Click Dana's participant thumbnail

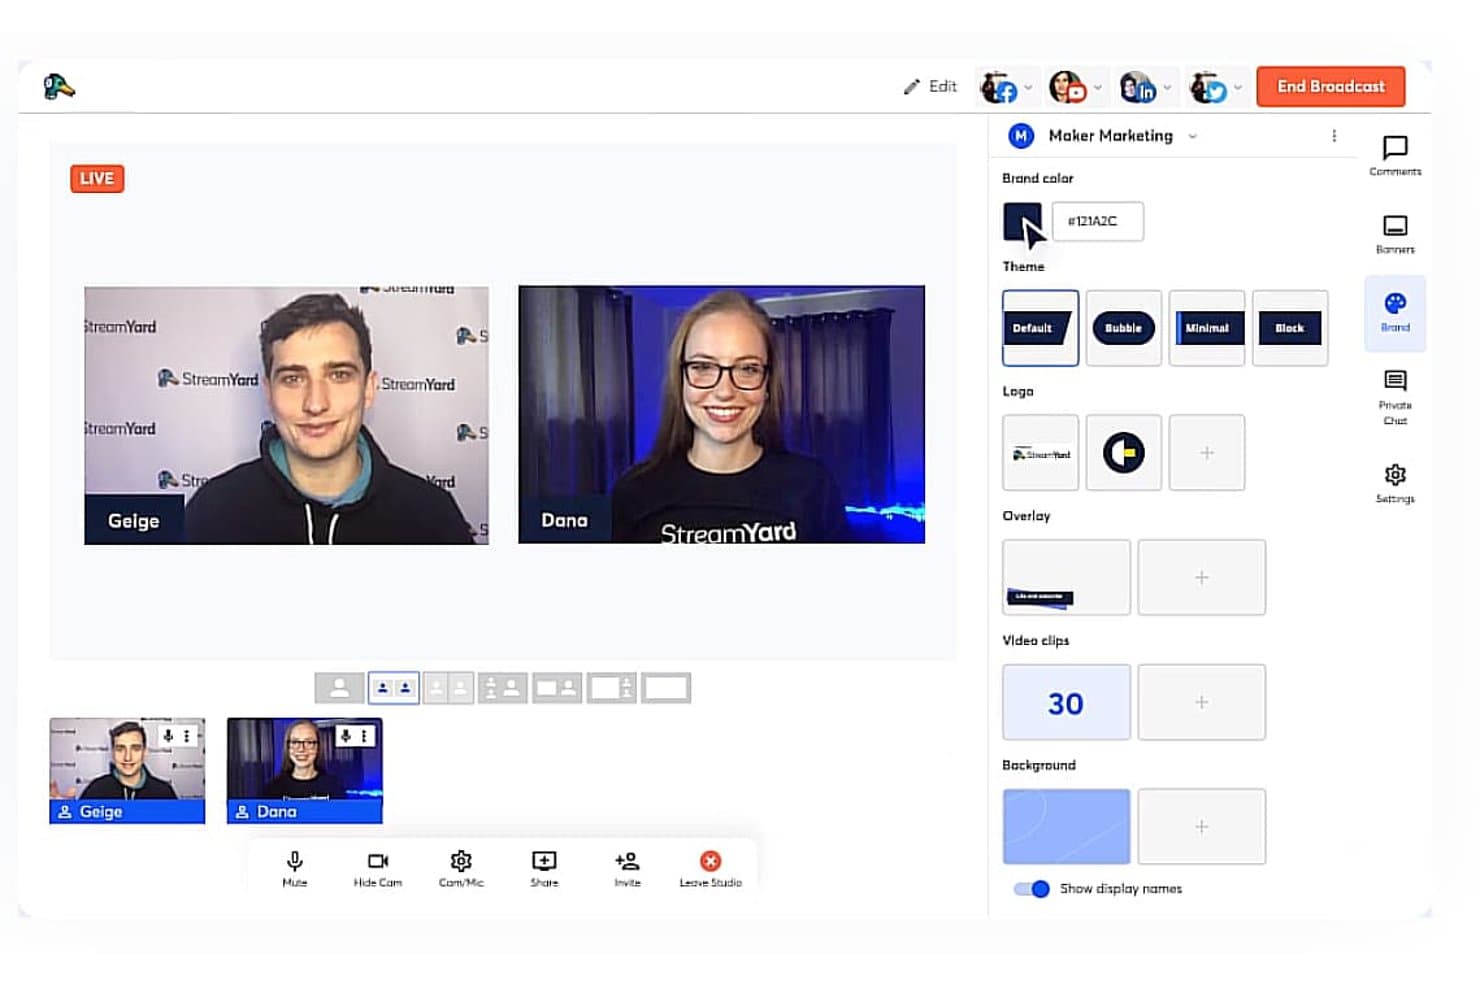304,770
